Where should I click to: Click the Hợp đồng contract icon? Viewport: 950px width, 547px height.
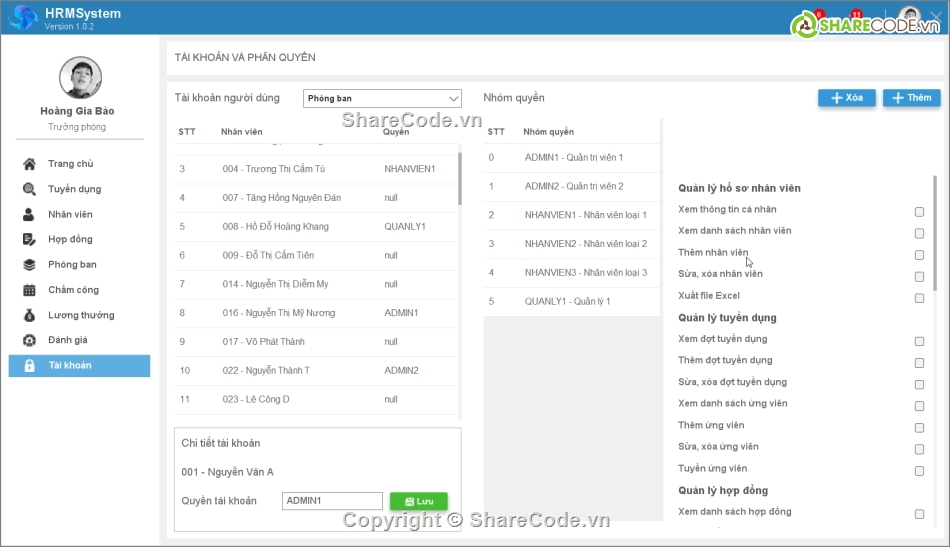[29, 239]
